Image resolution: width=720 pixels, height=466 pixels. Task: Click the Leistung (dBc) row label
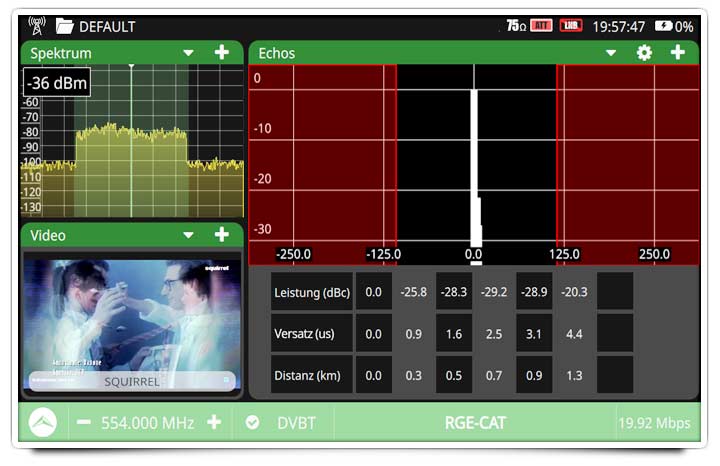[x=312, y=292]
